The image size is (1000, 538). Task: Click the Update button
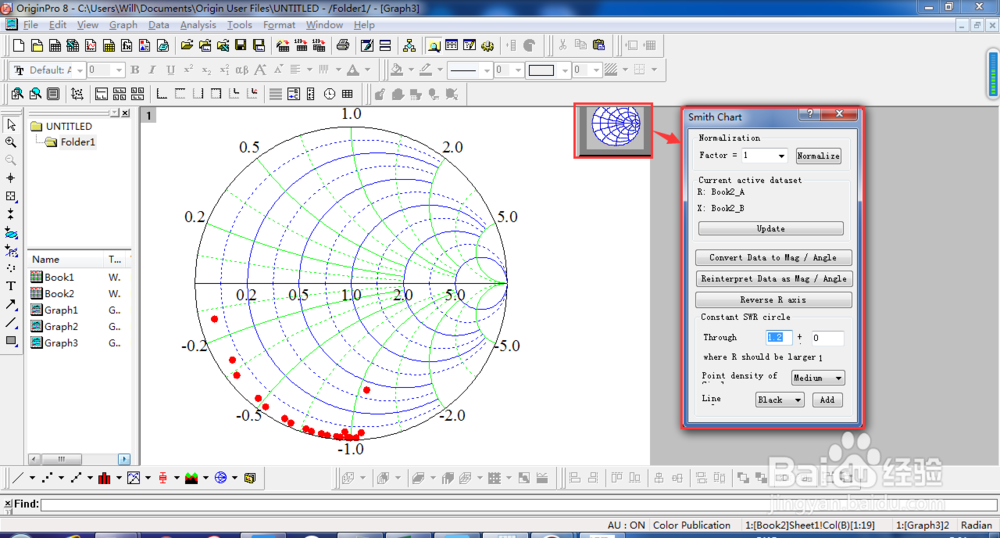coord(770,228)
